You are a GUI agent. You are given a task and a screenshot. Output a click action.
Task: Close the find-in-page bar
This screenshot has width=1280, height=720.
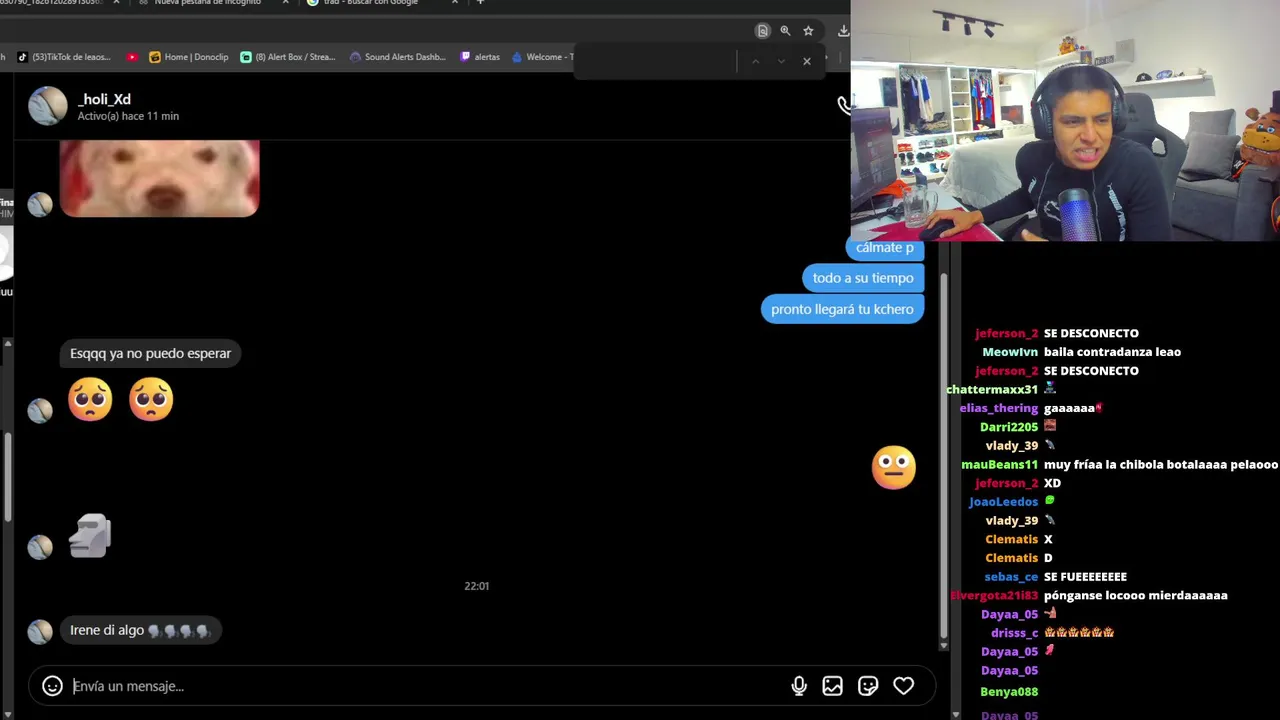coord(807,61)
